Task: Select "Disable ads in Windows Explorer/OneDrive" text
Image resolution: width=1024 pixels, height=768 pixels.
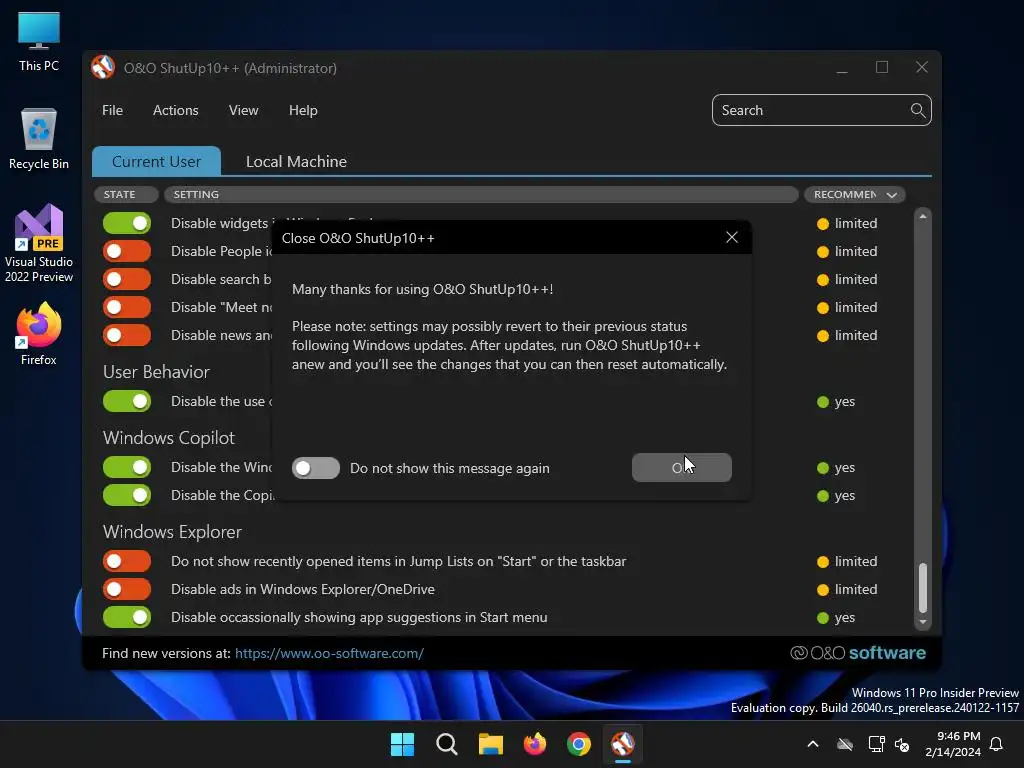Action: pos(303,590)
